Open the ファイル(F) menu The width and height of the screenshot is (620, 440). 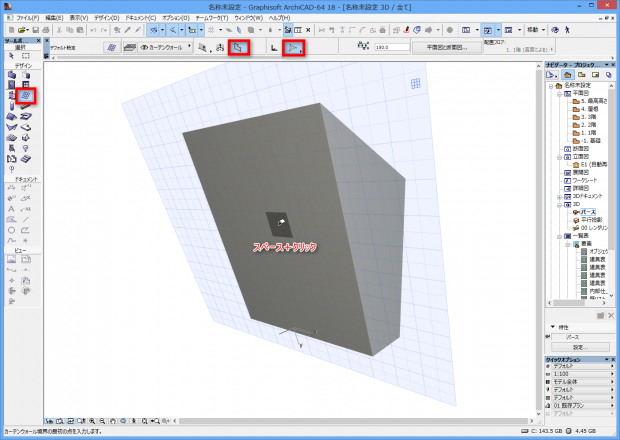[x=27, y=18]
